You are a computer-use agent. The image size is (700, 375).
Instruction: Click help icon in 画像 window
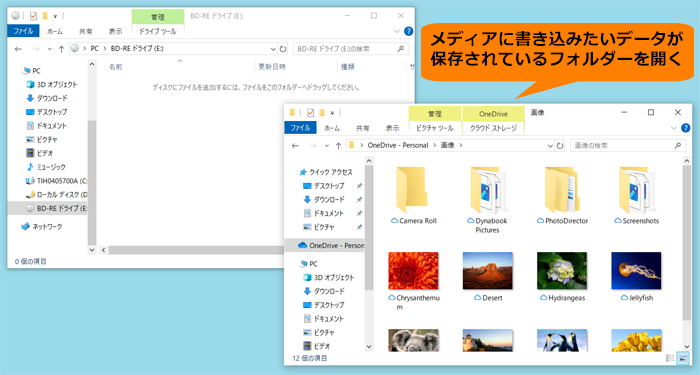[x=686, y=128]
